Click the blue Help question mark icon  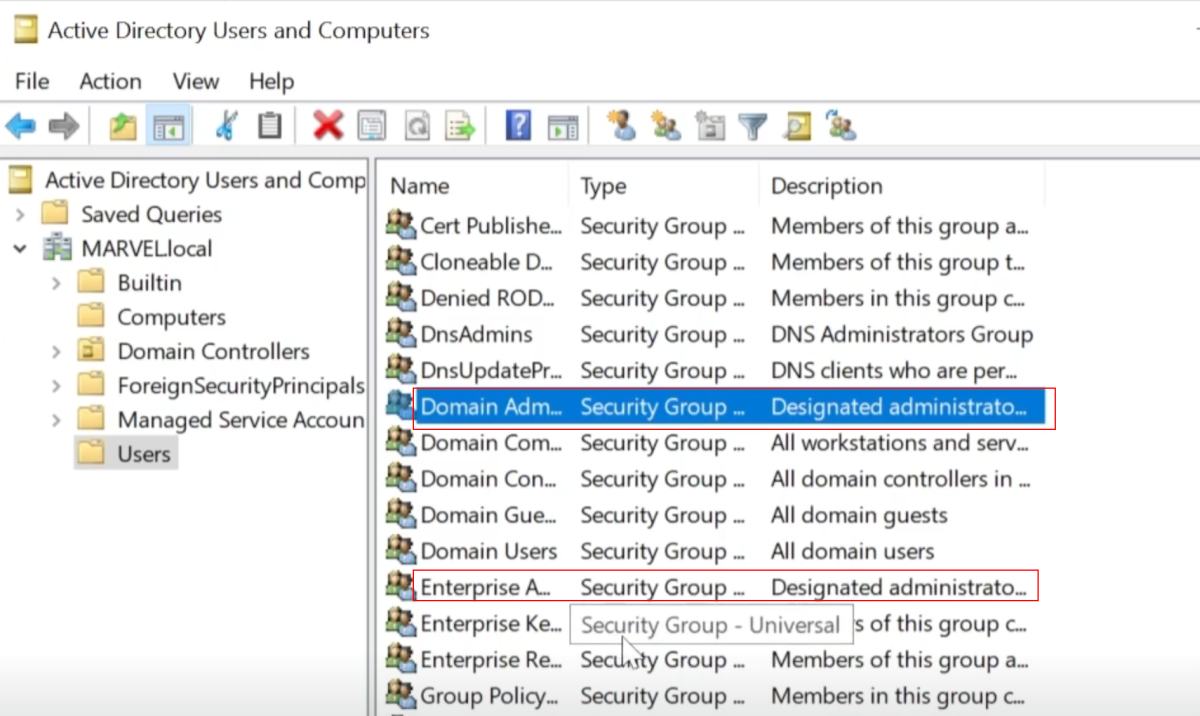coord(518,126)
